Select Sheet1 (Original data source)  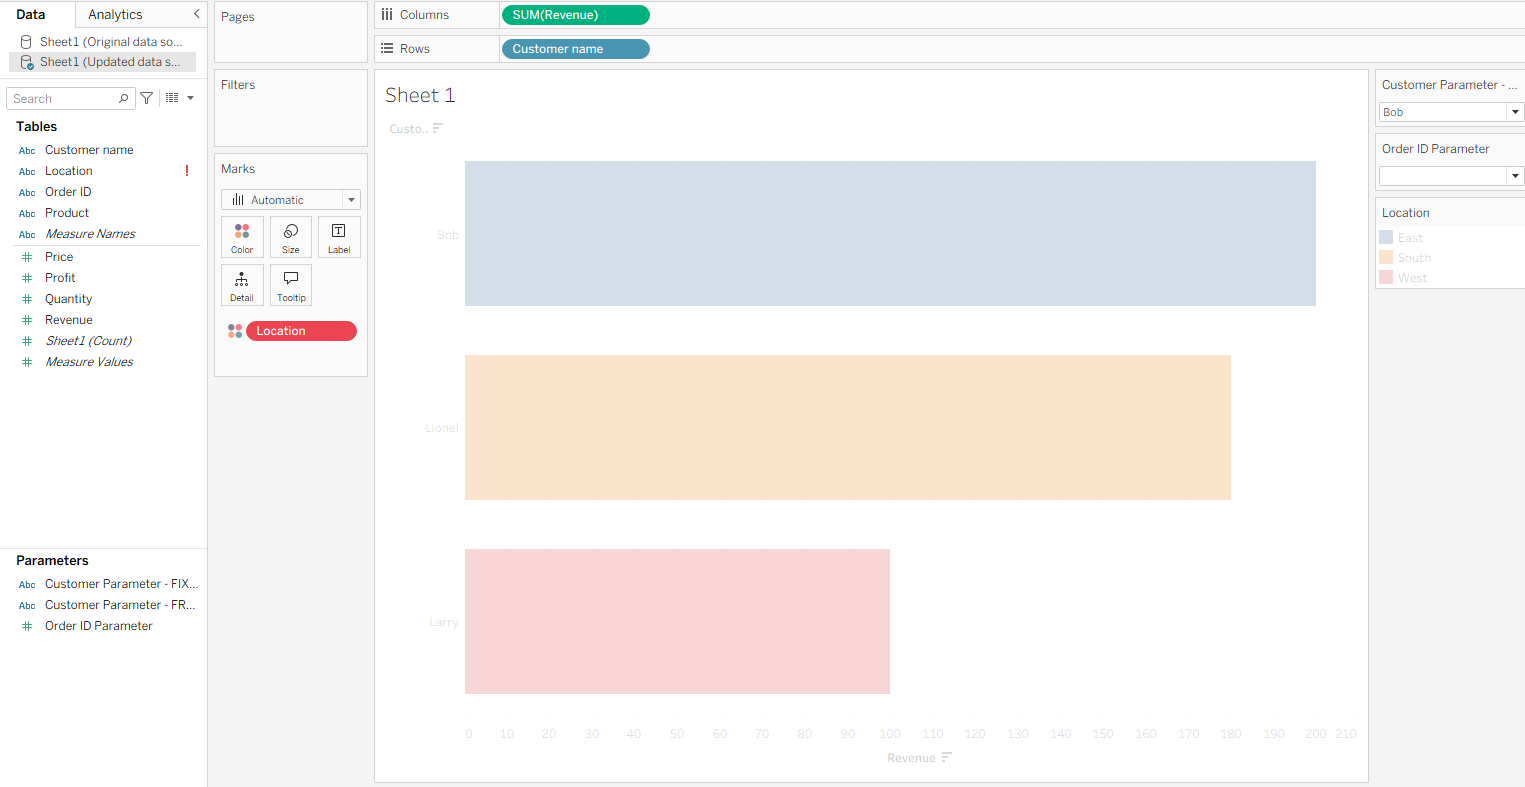click(102, 42)
